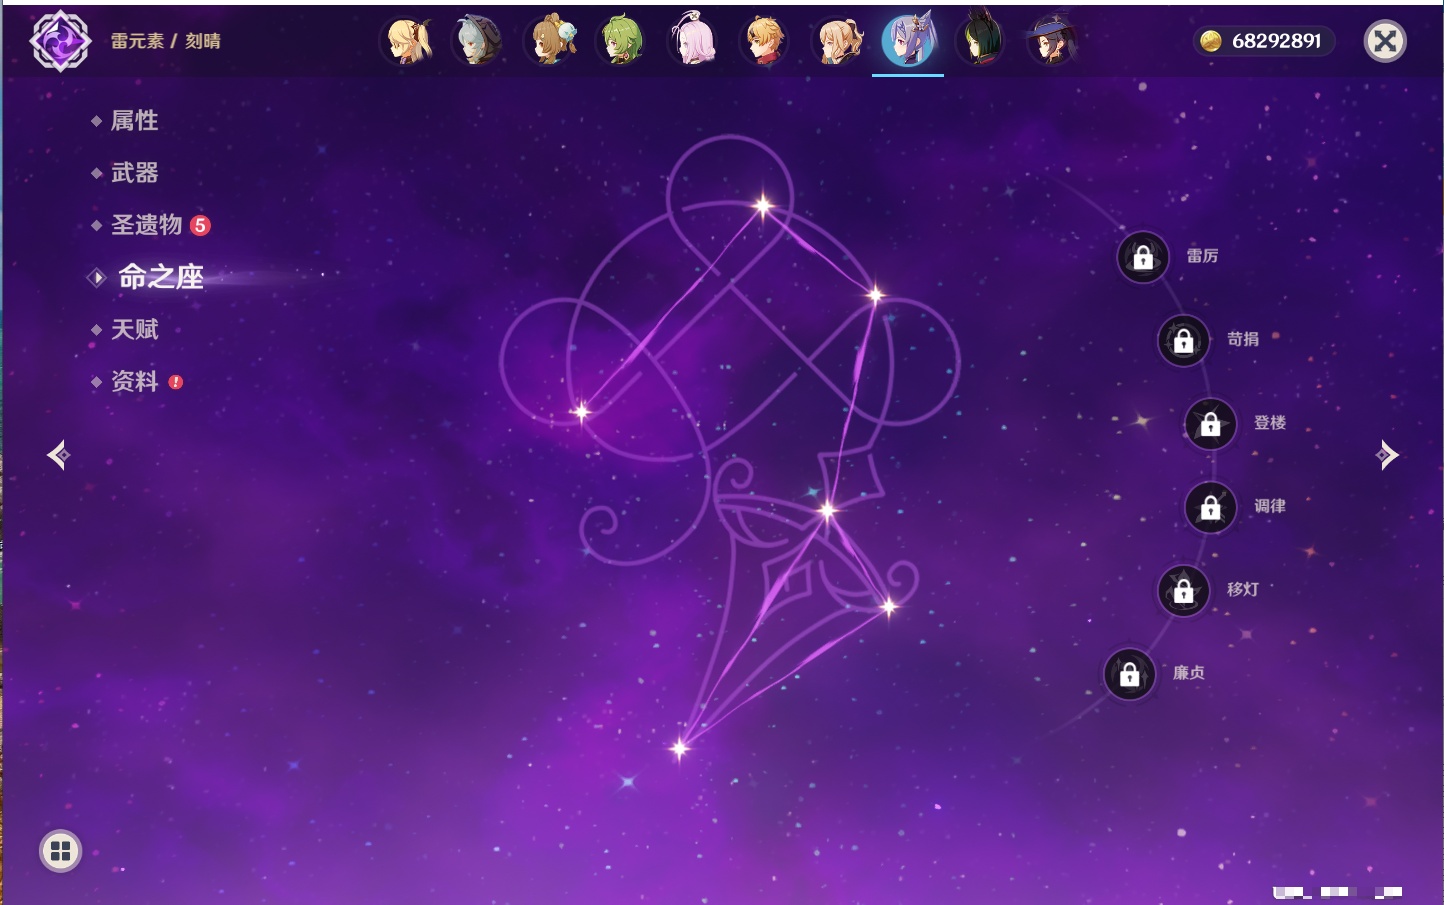Click the locked 移灯 constellation node

(x=1184, y=591)
